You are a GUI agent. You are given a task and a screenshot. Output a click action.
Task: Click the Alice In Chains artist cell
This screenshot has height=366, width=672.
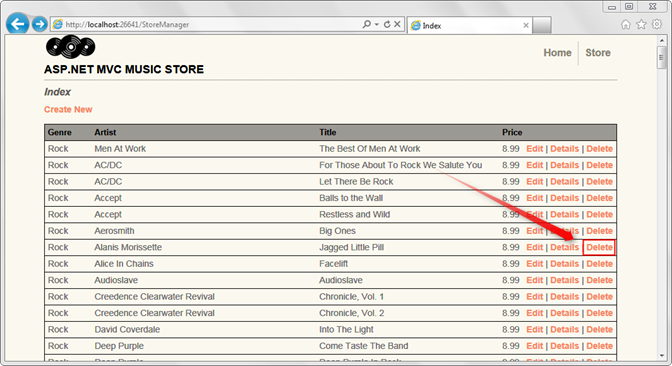(124, 264)
